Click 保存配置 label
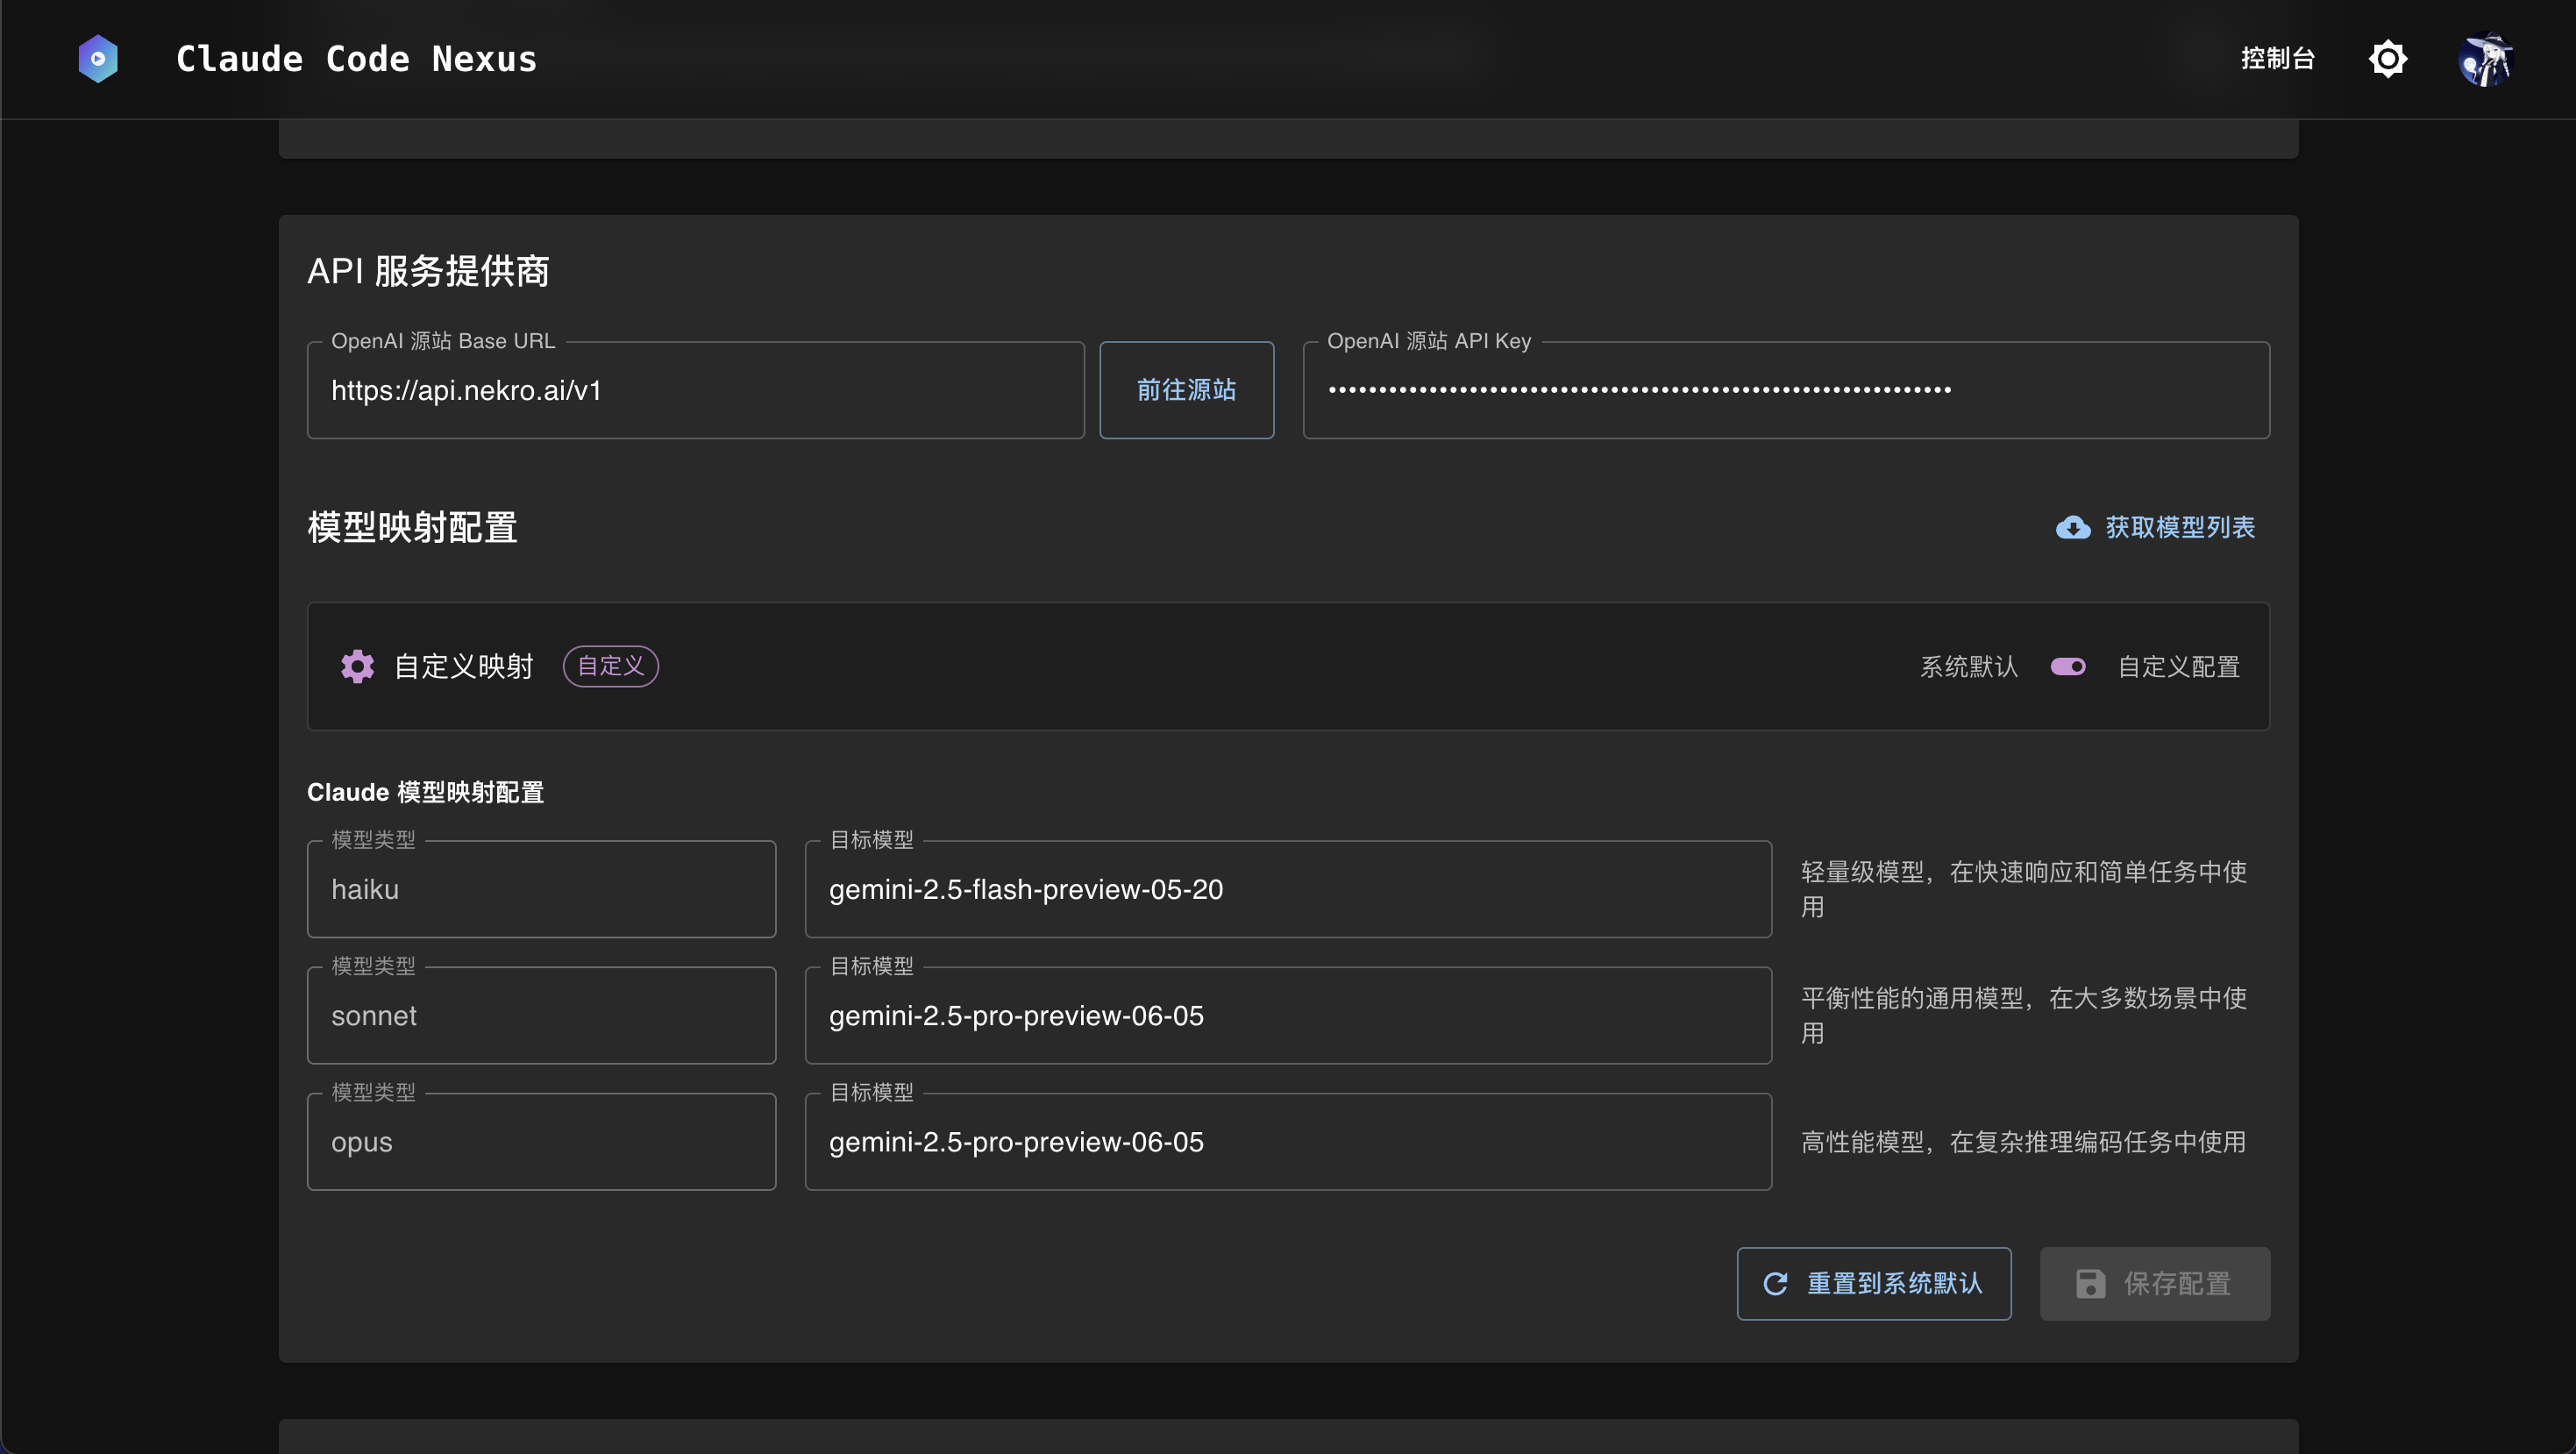 tap(2177, 1284)
